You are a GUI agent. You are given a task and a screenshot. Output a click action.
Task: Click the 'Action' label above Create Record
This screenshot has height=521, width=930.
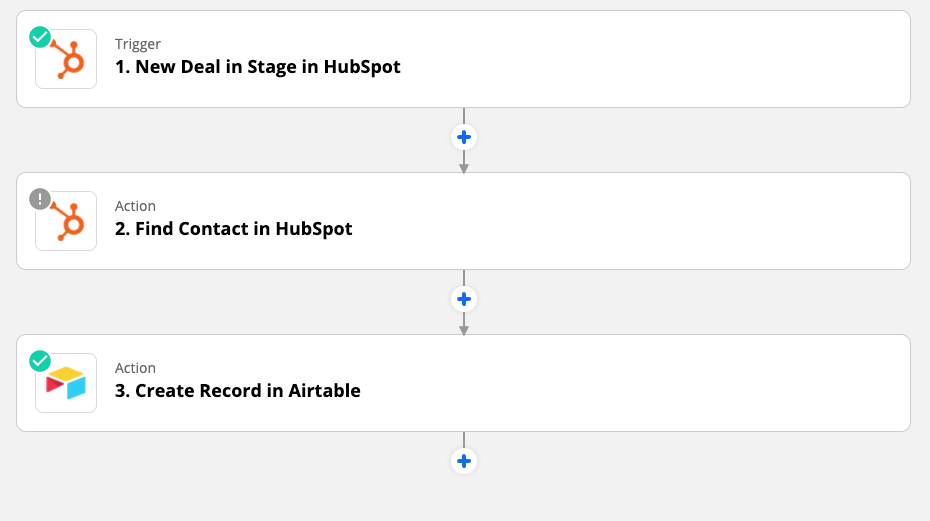click(x=135, y=368)
